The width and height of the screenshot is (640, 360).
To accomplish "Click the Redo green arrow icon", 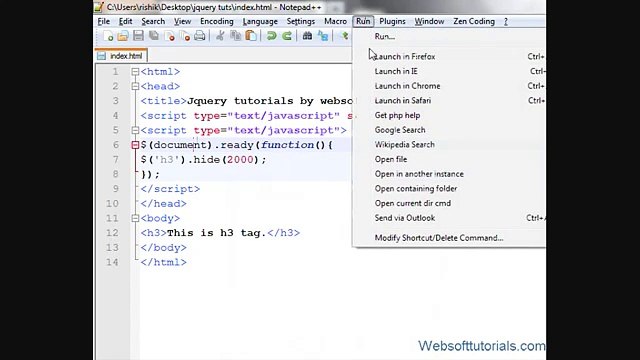I will tap(287, 36).
